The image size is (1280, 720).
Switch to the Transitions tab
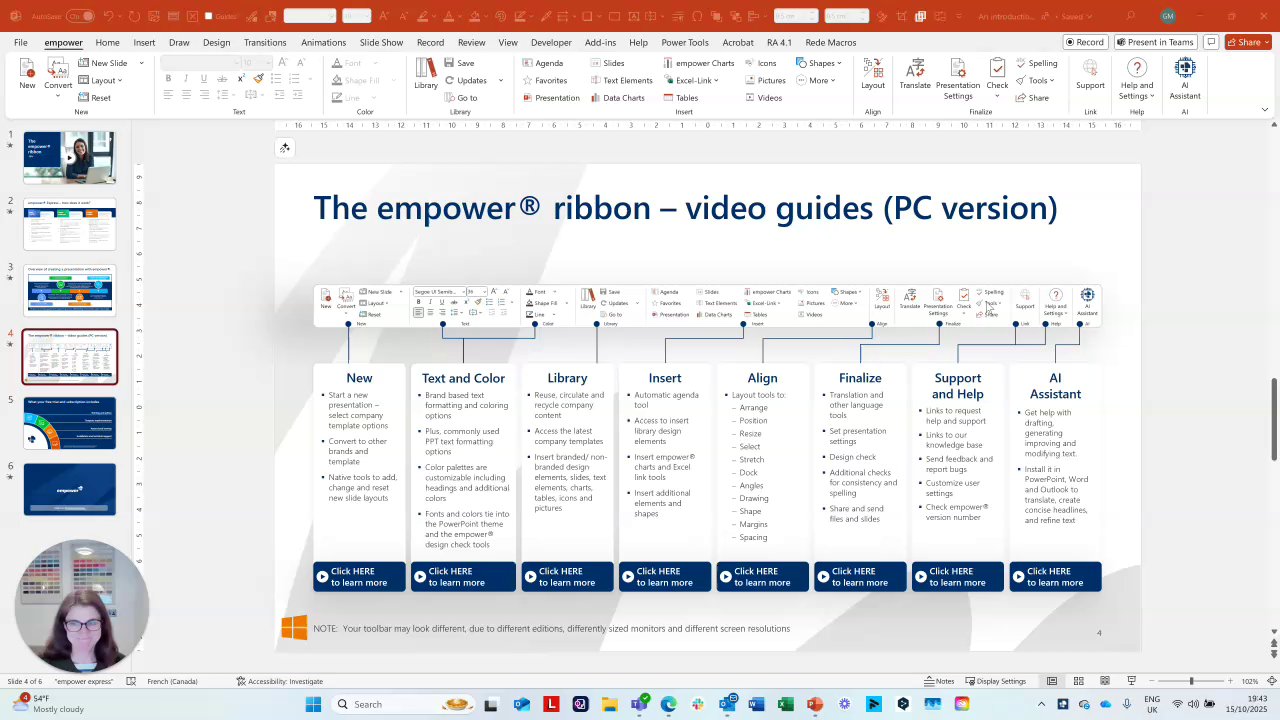point(265,42)
